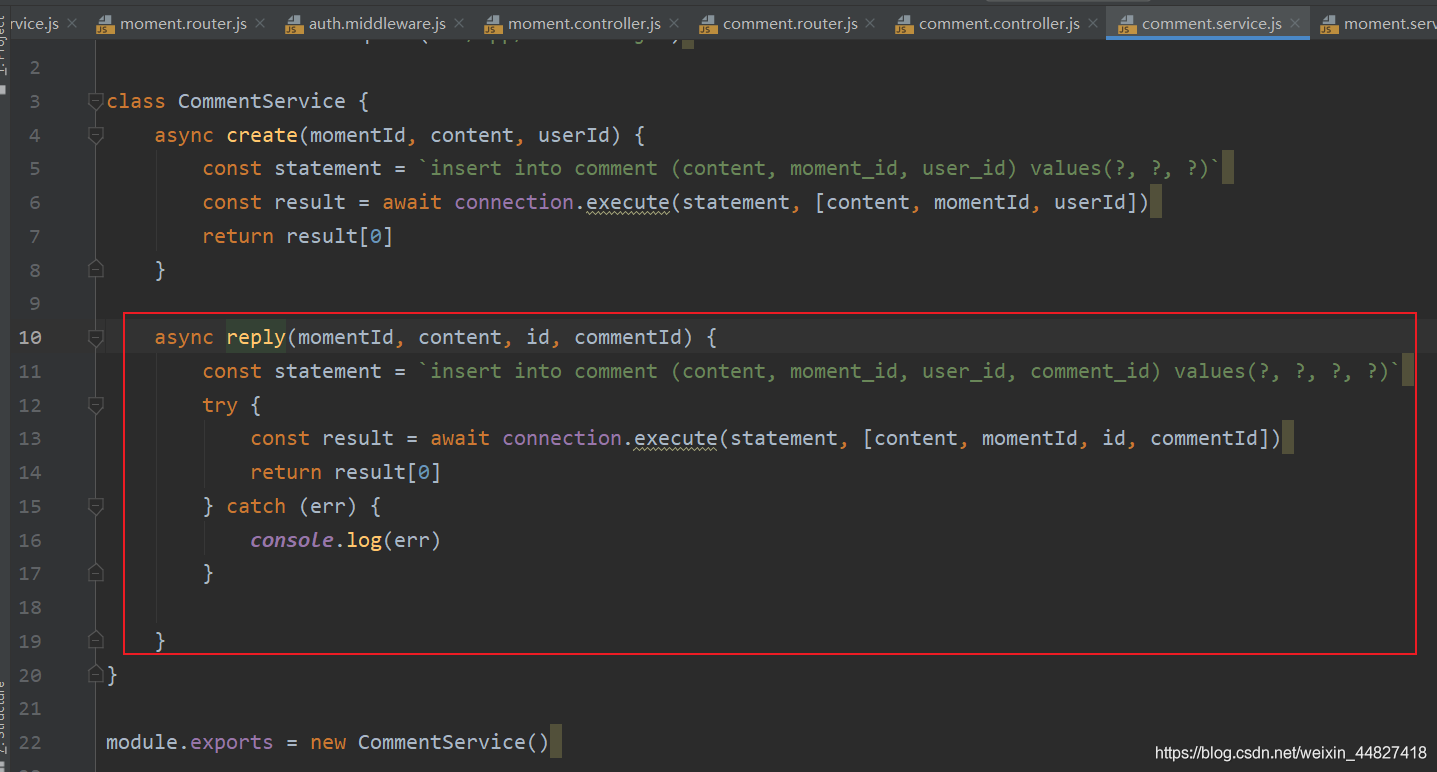Click gutter line number 5
This screenshot has width=1437, height=772.
coord(36,168)
